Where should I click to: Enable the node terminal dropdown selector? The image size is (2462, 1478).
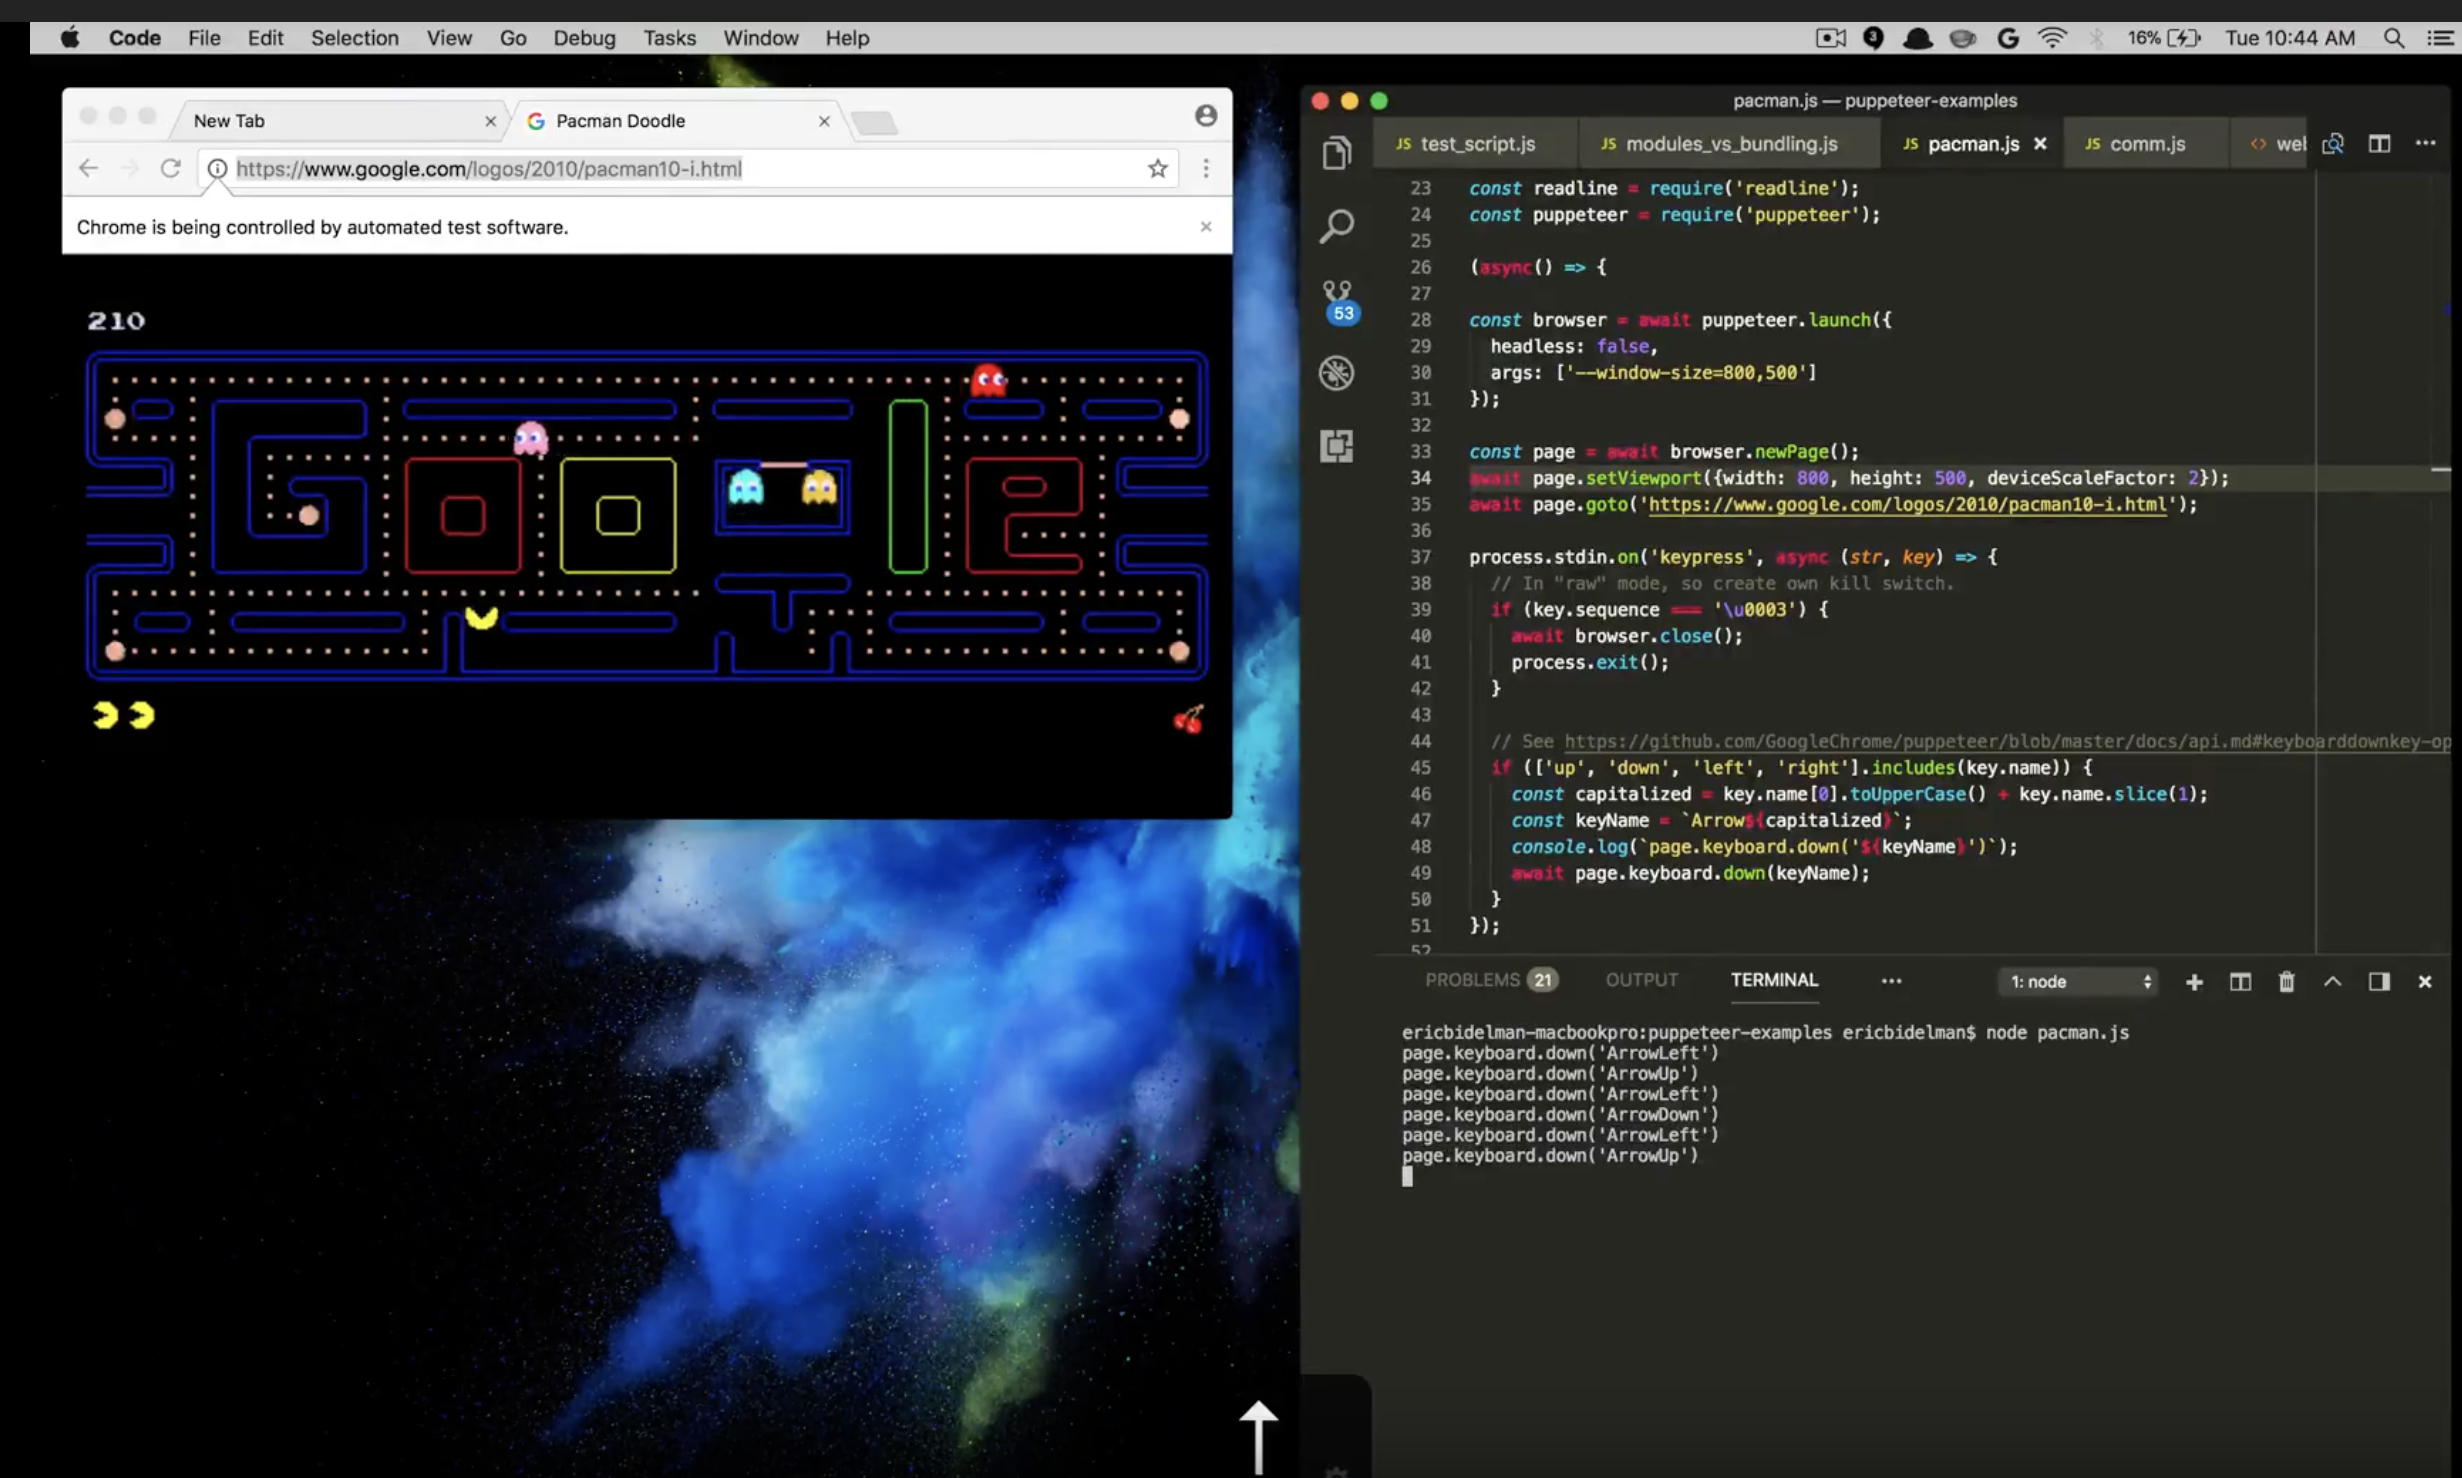[2080, 982]
